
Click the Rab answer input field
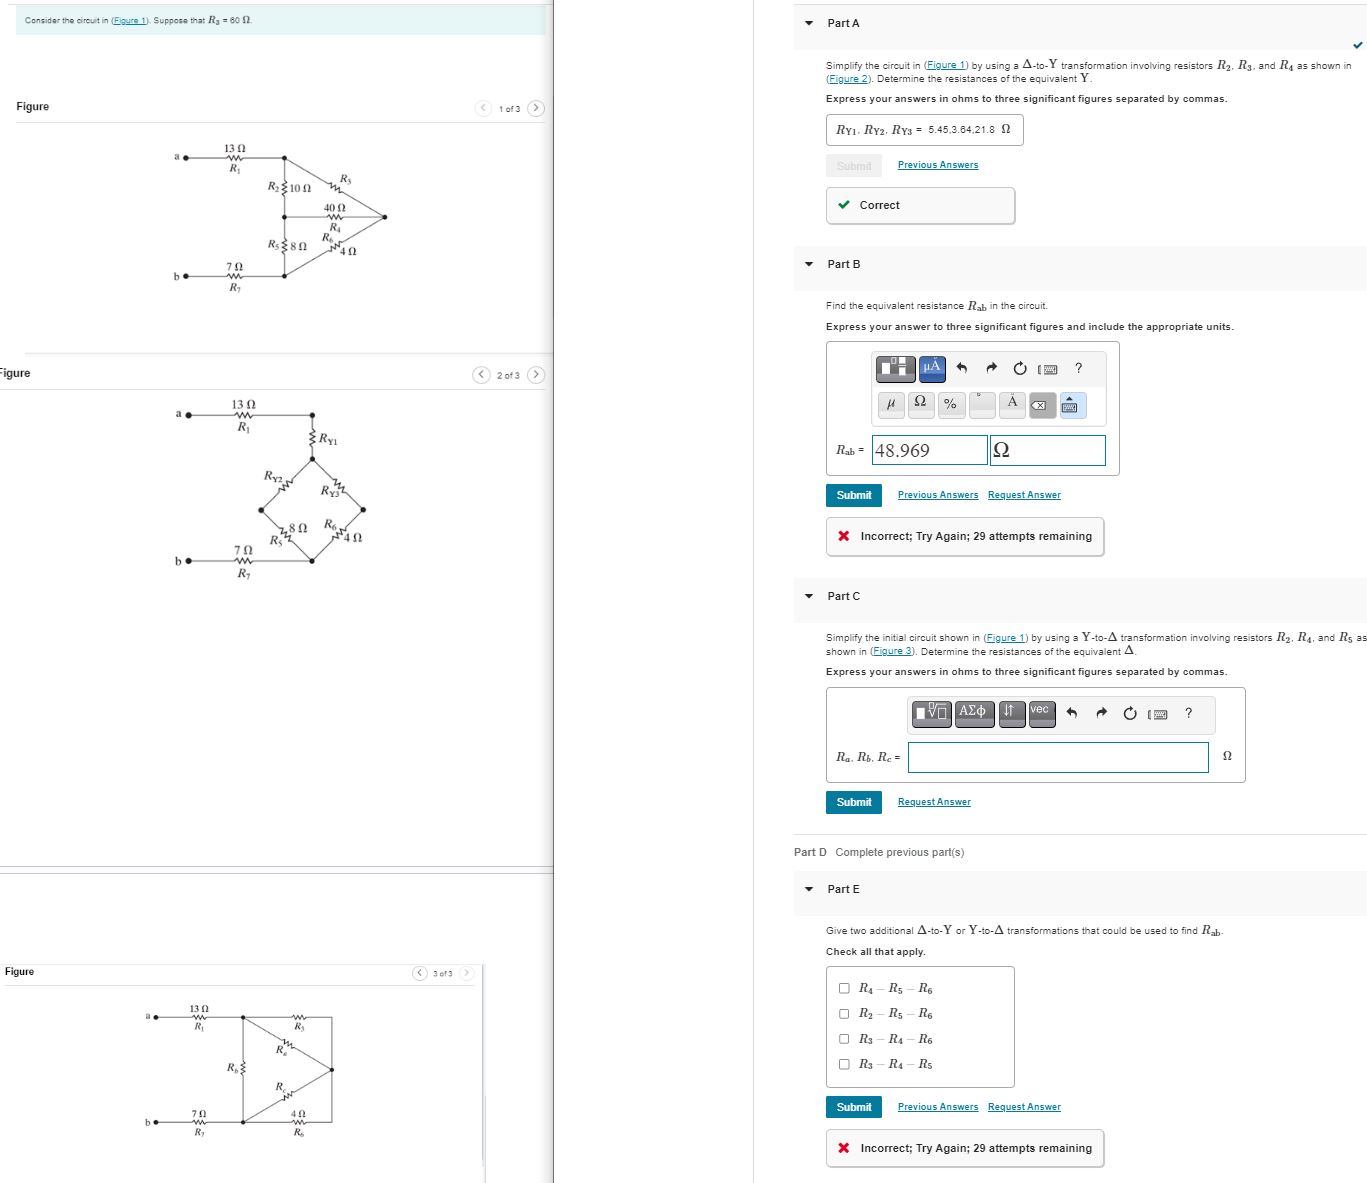coord(928,450)
